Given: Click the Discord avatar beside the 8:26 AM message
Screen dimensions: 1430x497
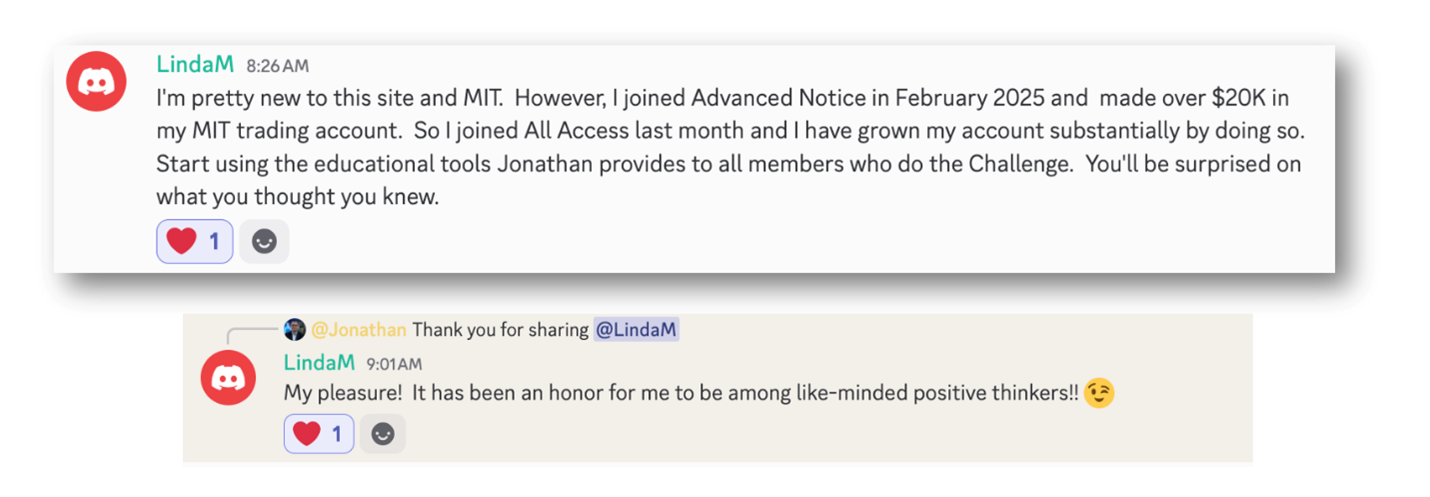Looking at the screenshot, I should [x=97, y=81].
